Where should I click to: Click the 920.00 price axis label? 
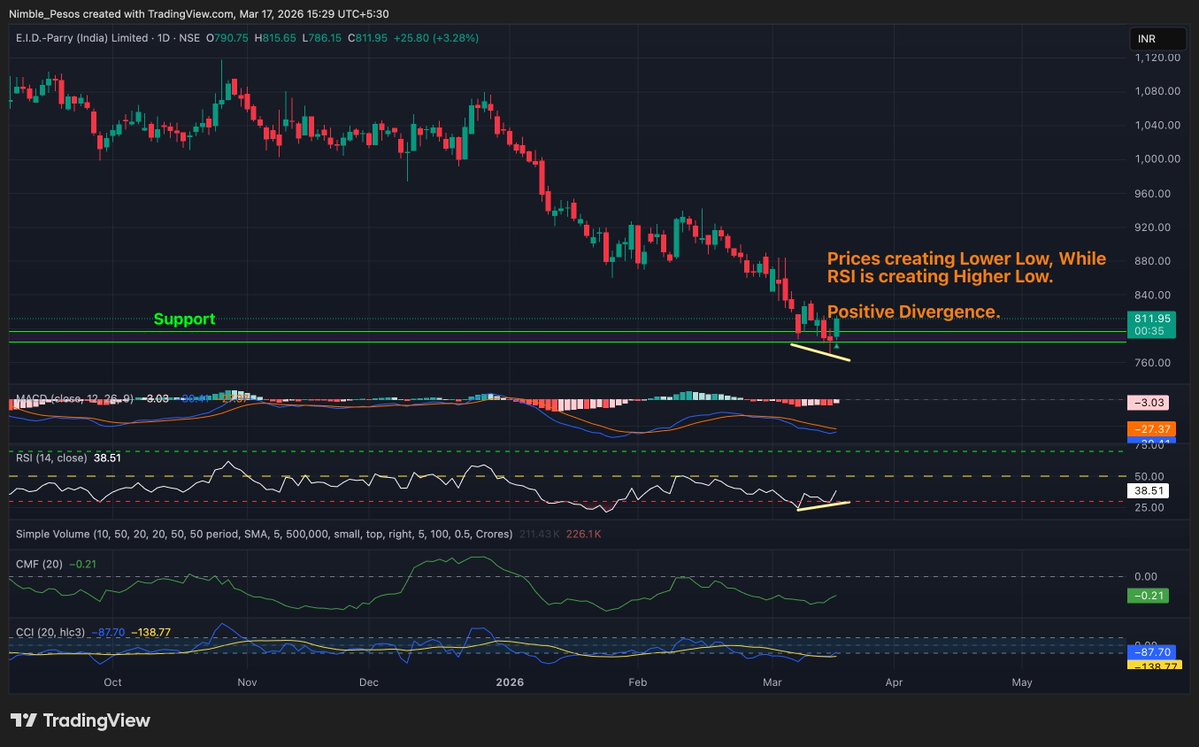pos(1152,227)
